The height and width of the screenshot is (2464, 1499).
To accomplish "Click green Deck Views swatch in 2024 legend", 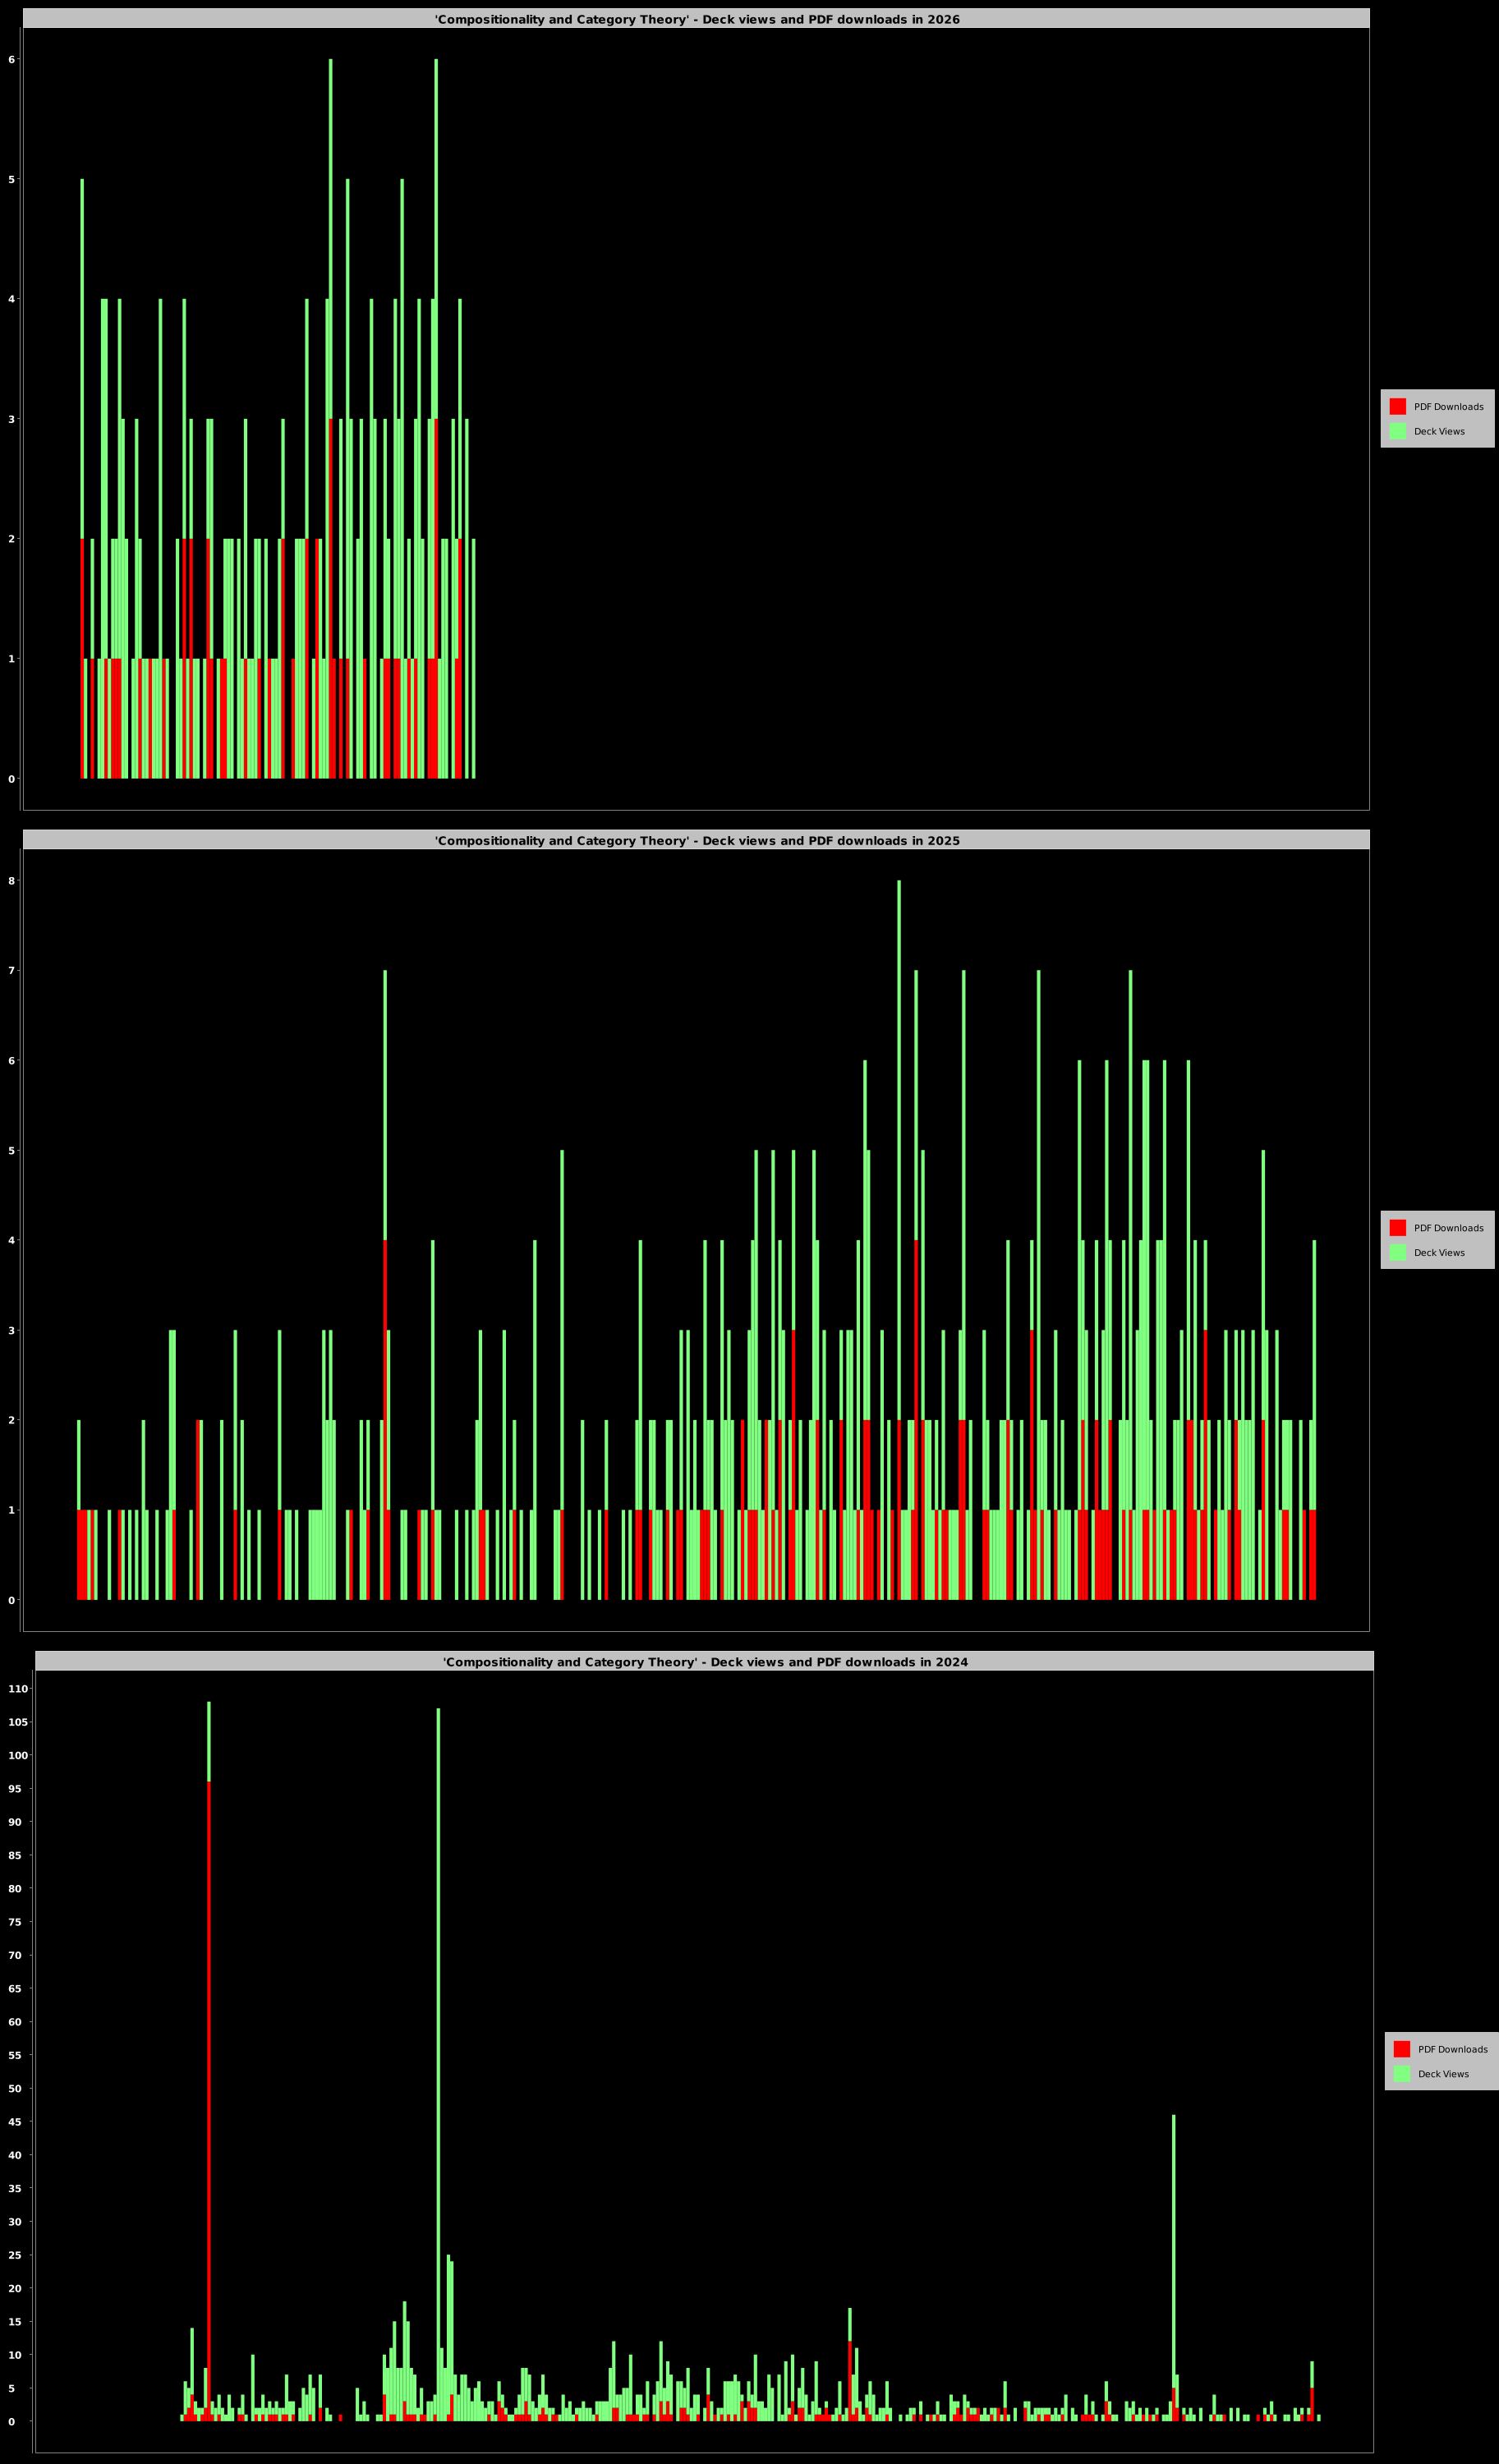I will [x=1401, y=2073].
